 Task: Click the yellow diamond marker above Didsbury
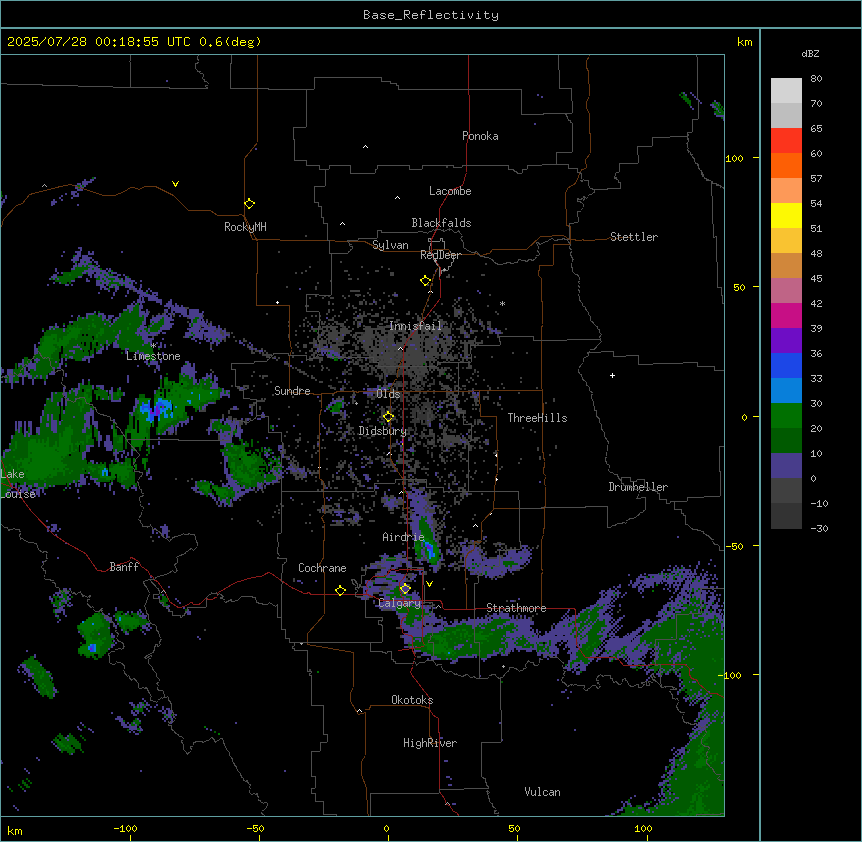[x=388, y=417]
